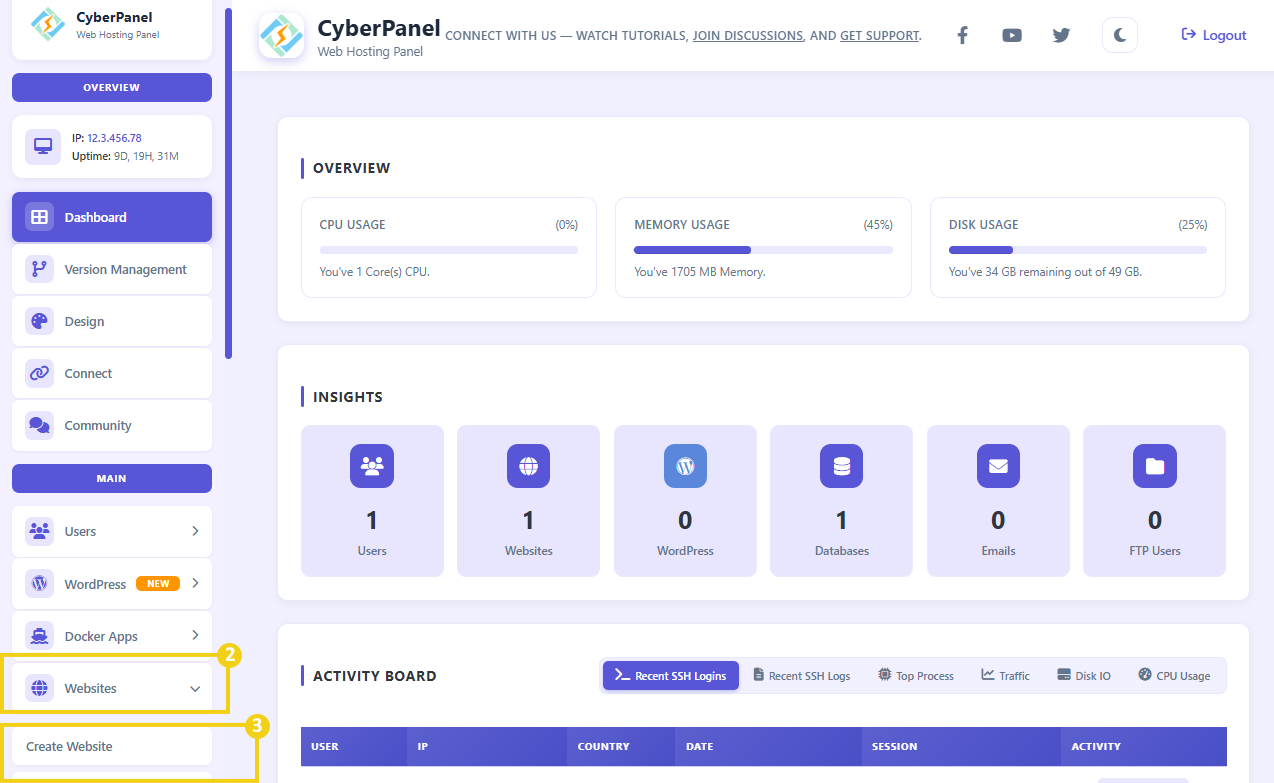Open the FTP Users insight icon

pyautogui.click(x=1154, y=466)
